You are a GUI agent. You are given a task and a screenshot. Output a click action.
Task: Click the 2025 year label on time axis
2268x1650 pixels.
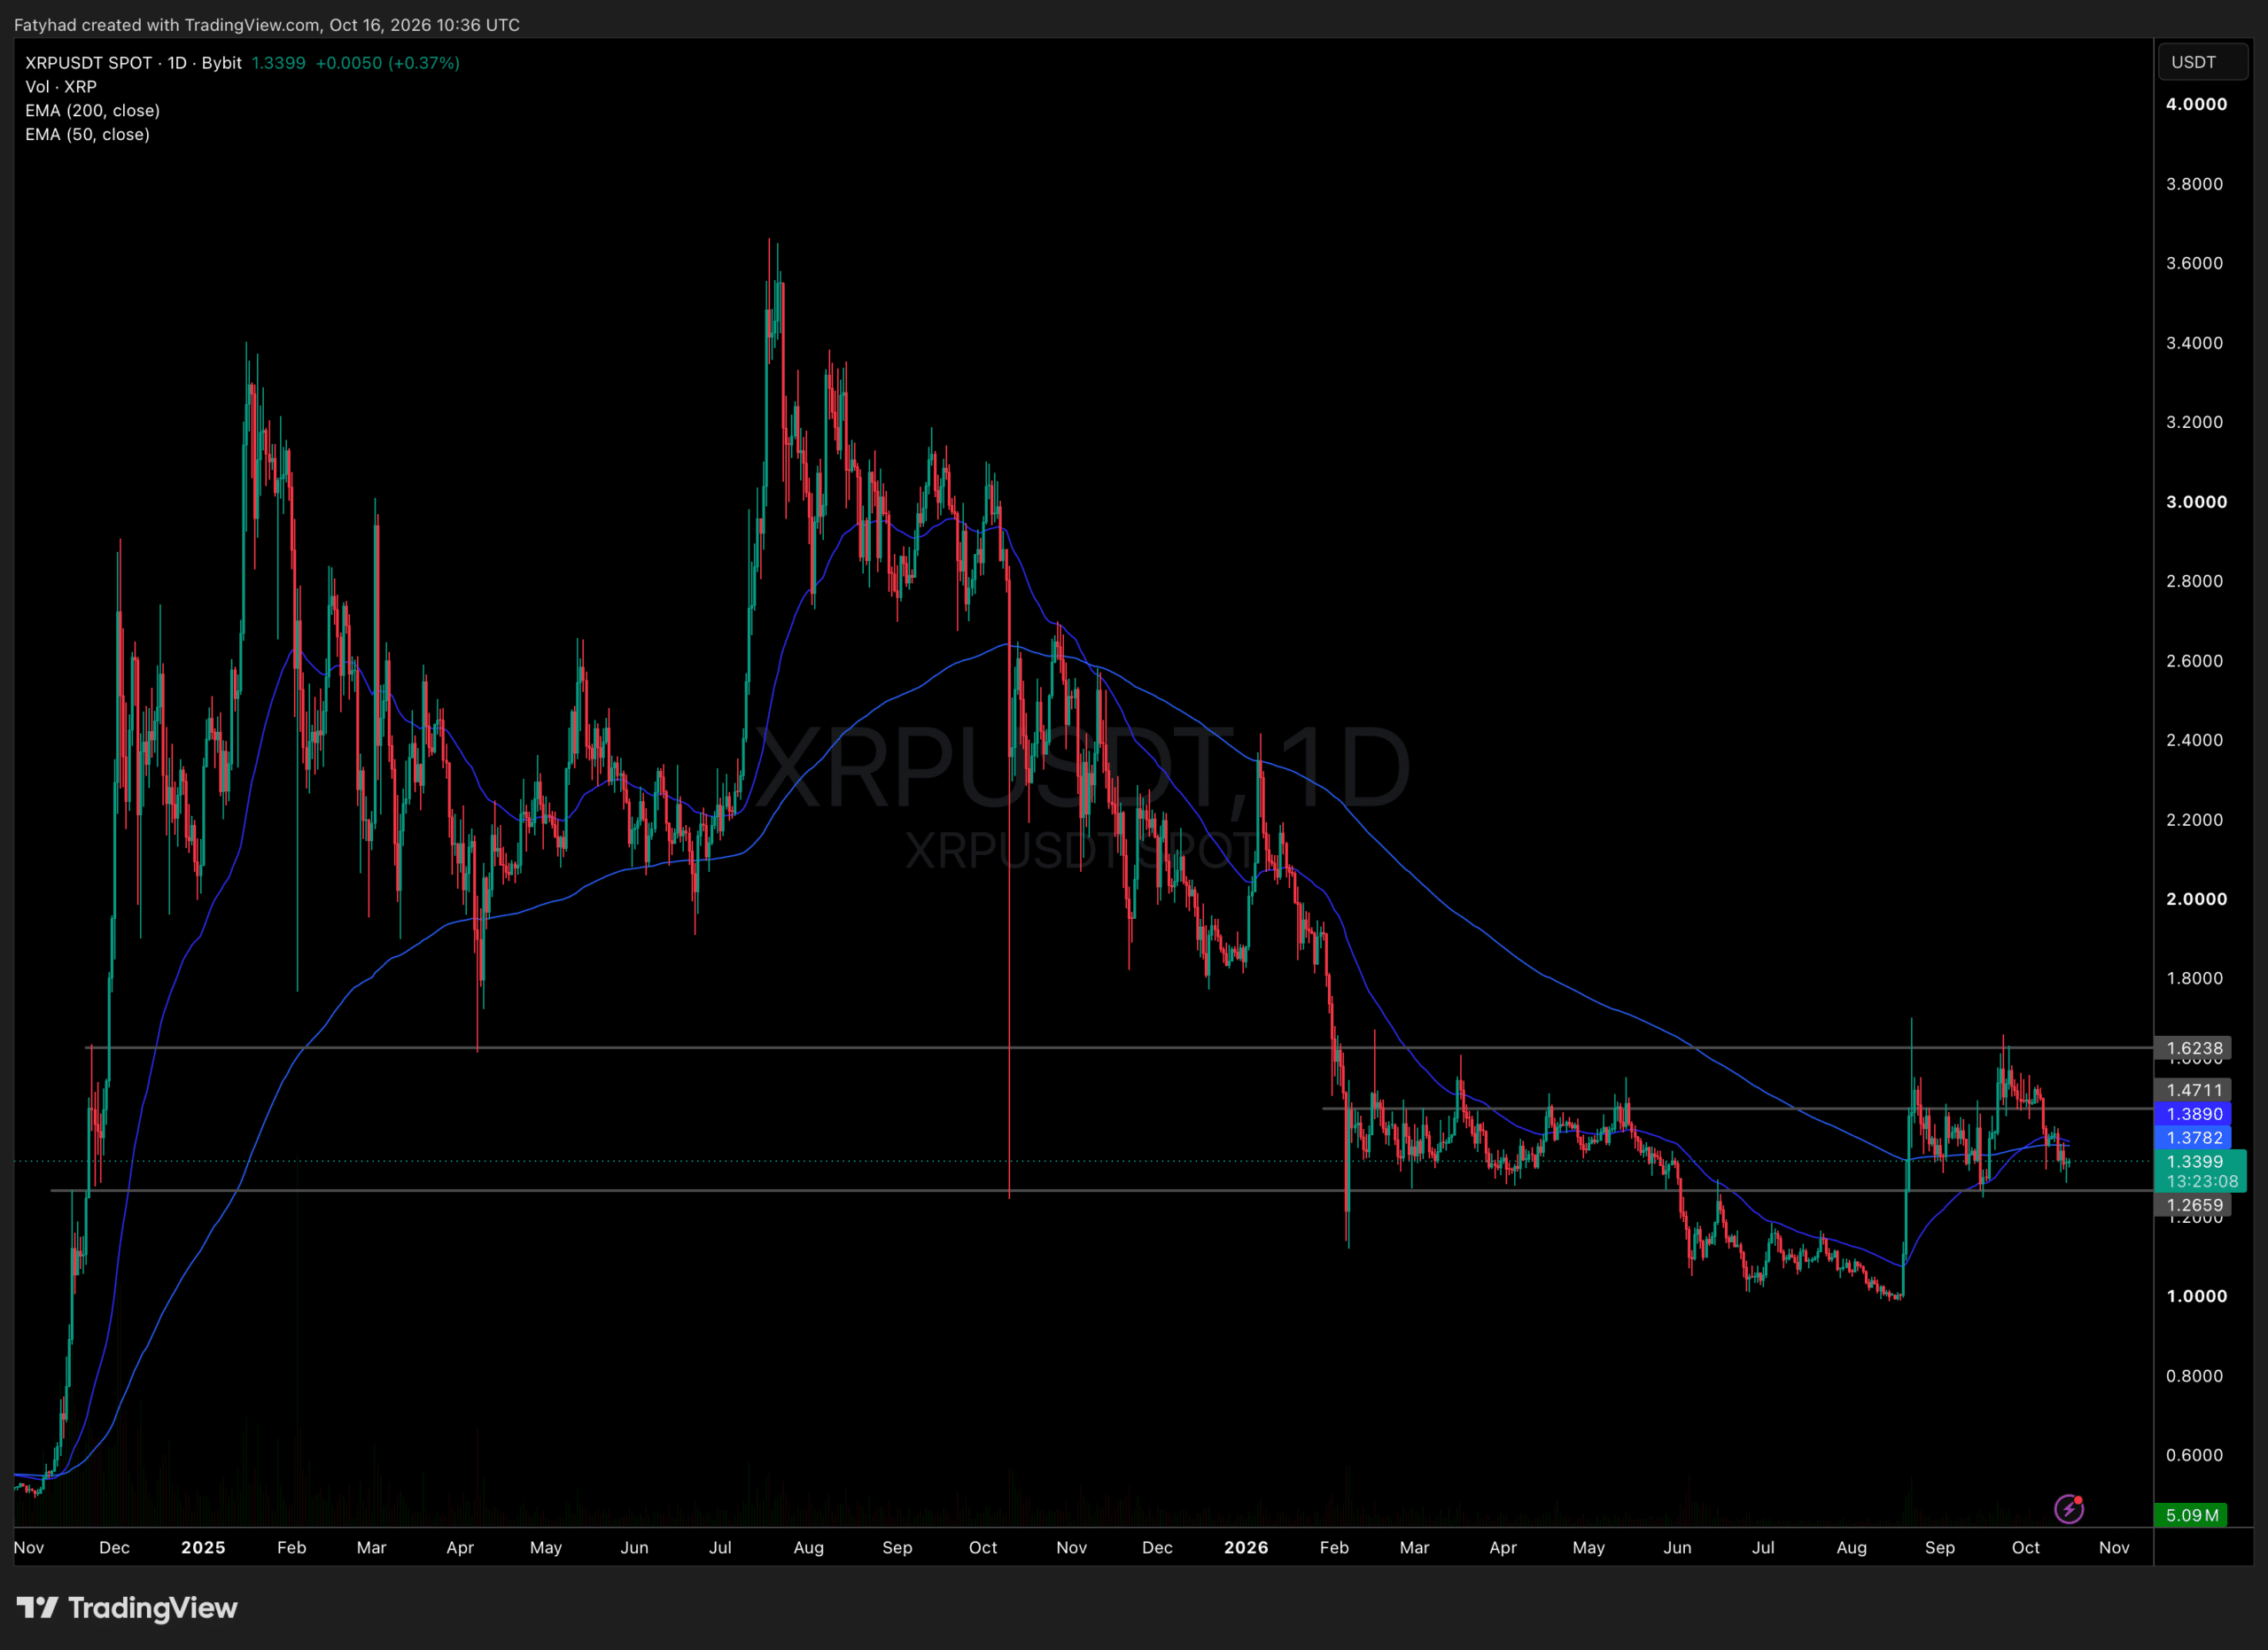tap(203, 1547)
